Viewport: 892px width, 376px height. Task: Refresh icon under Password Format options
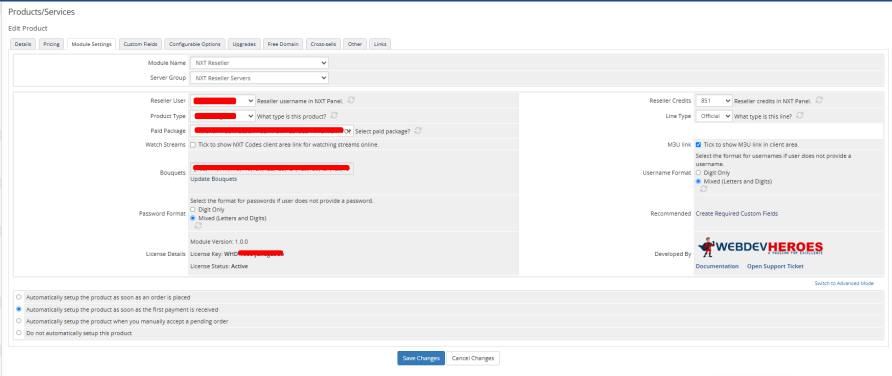click(198, 226)
